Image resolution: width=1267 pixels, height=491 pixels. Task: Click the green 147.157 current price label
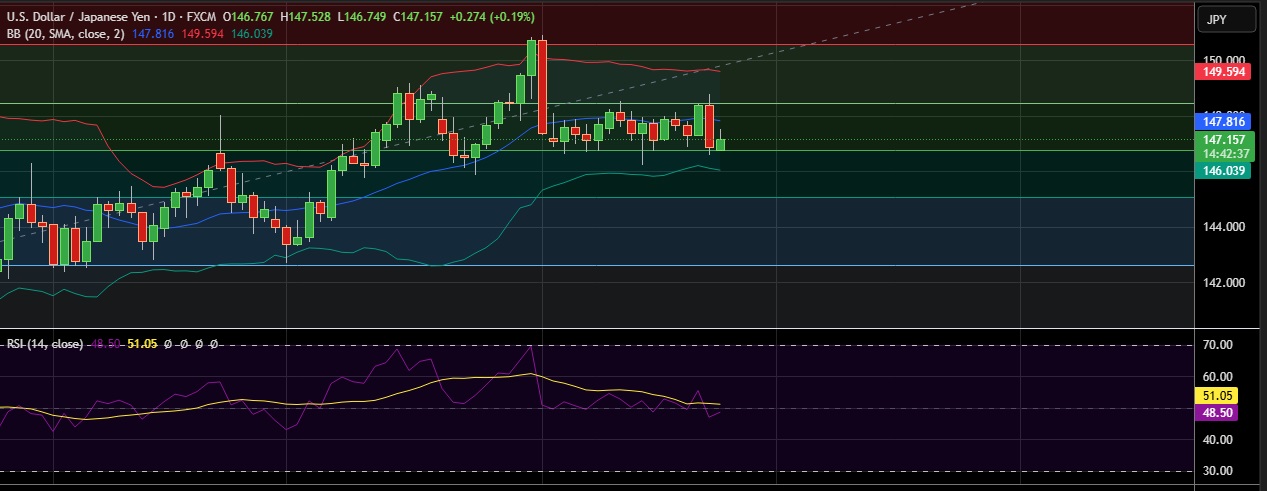pyautogui.click(x=1223, y=139)
